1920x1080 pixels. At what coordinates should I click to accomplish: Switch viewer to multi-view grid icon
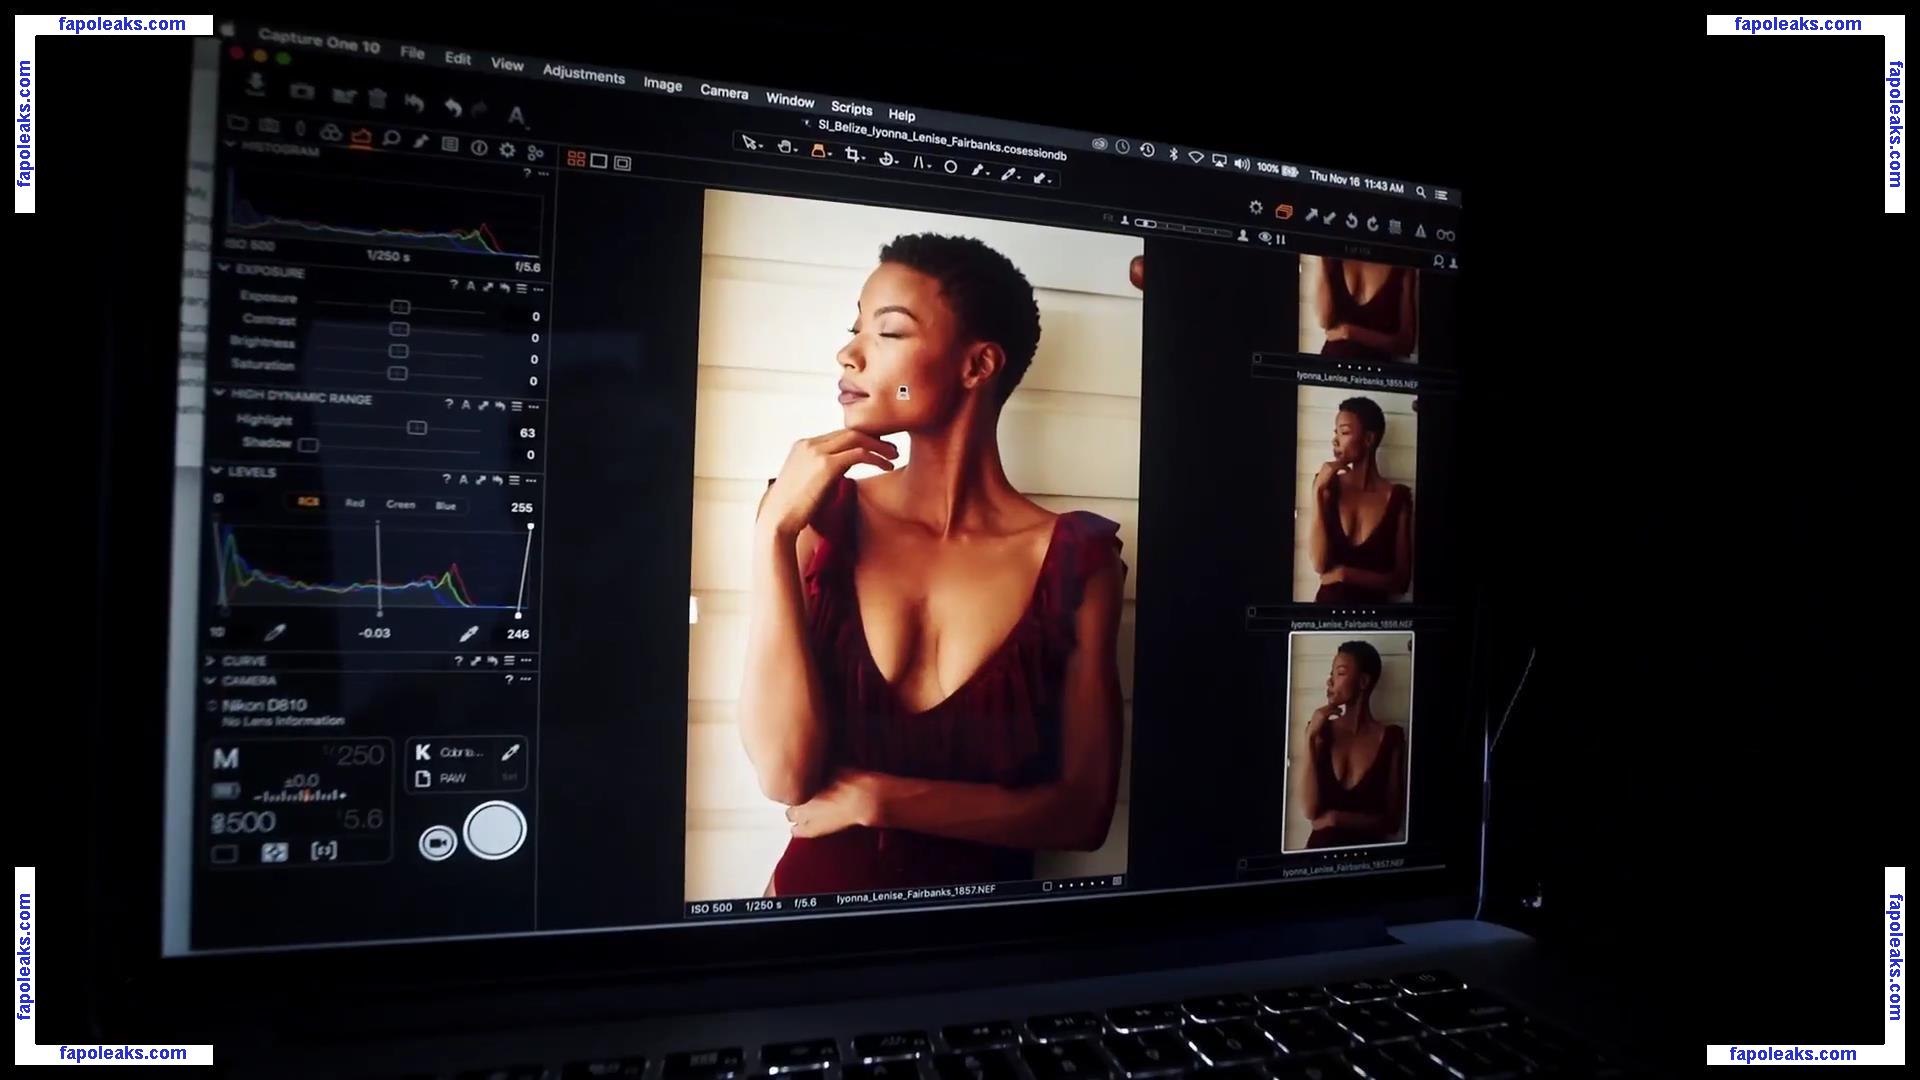pyautogui.click(x=576, y=158)
